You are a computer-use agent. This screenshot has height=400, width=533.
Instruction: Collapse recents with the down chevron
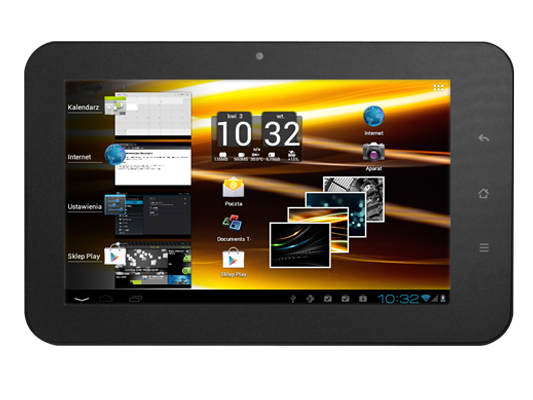82,299
